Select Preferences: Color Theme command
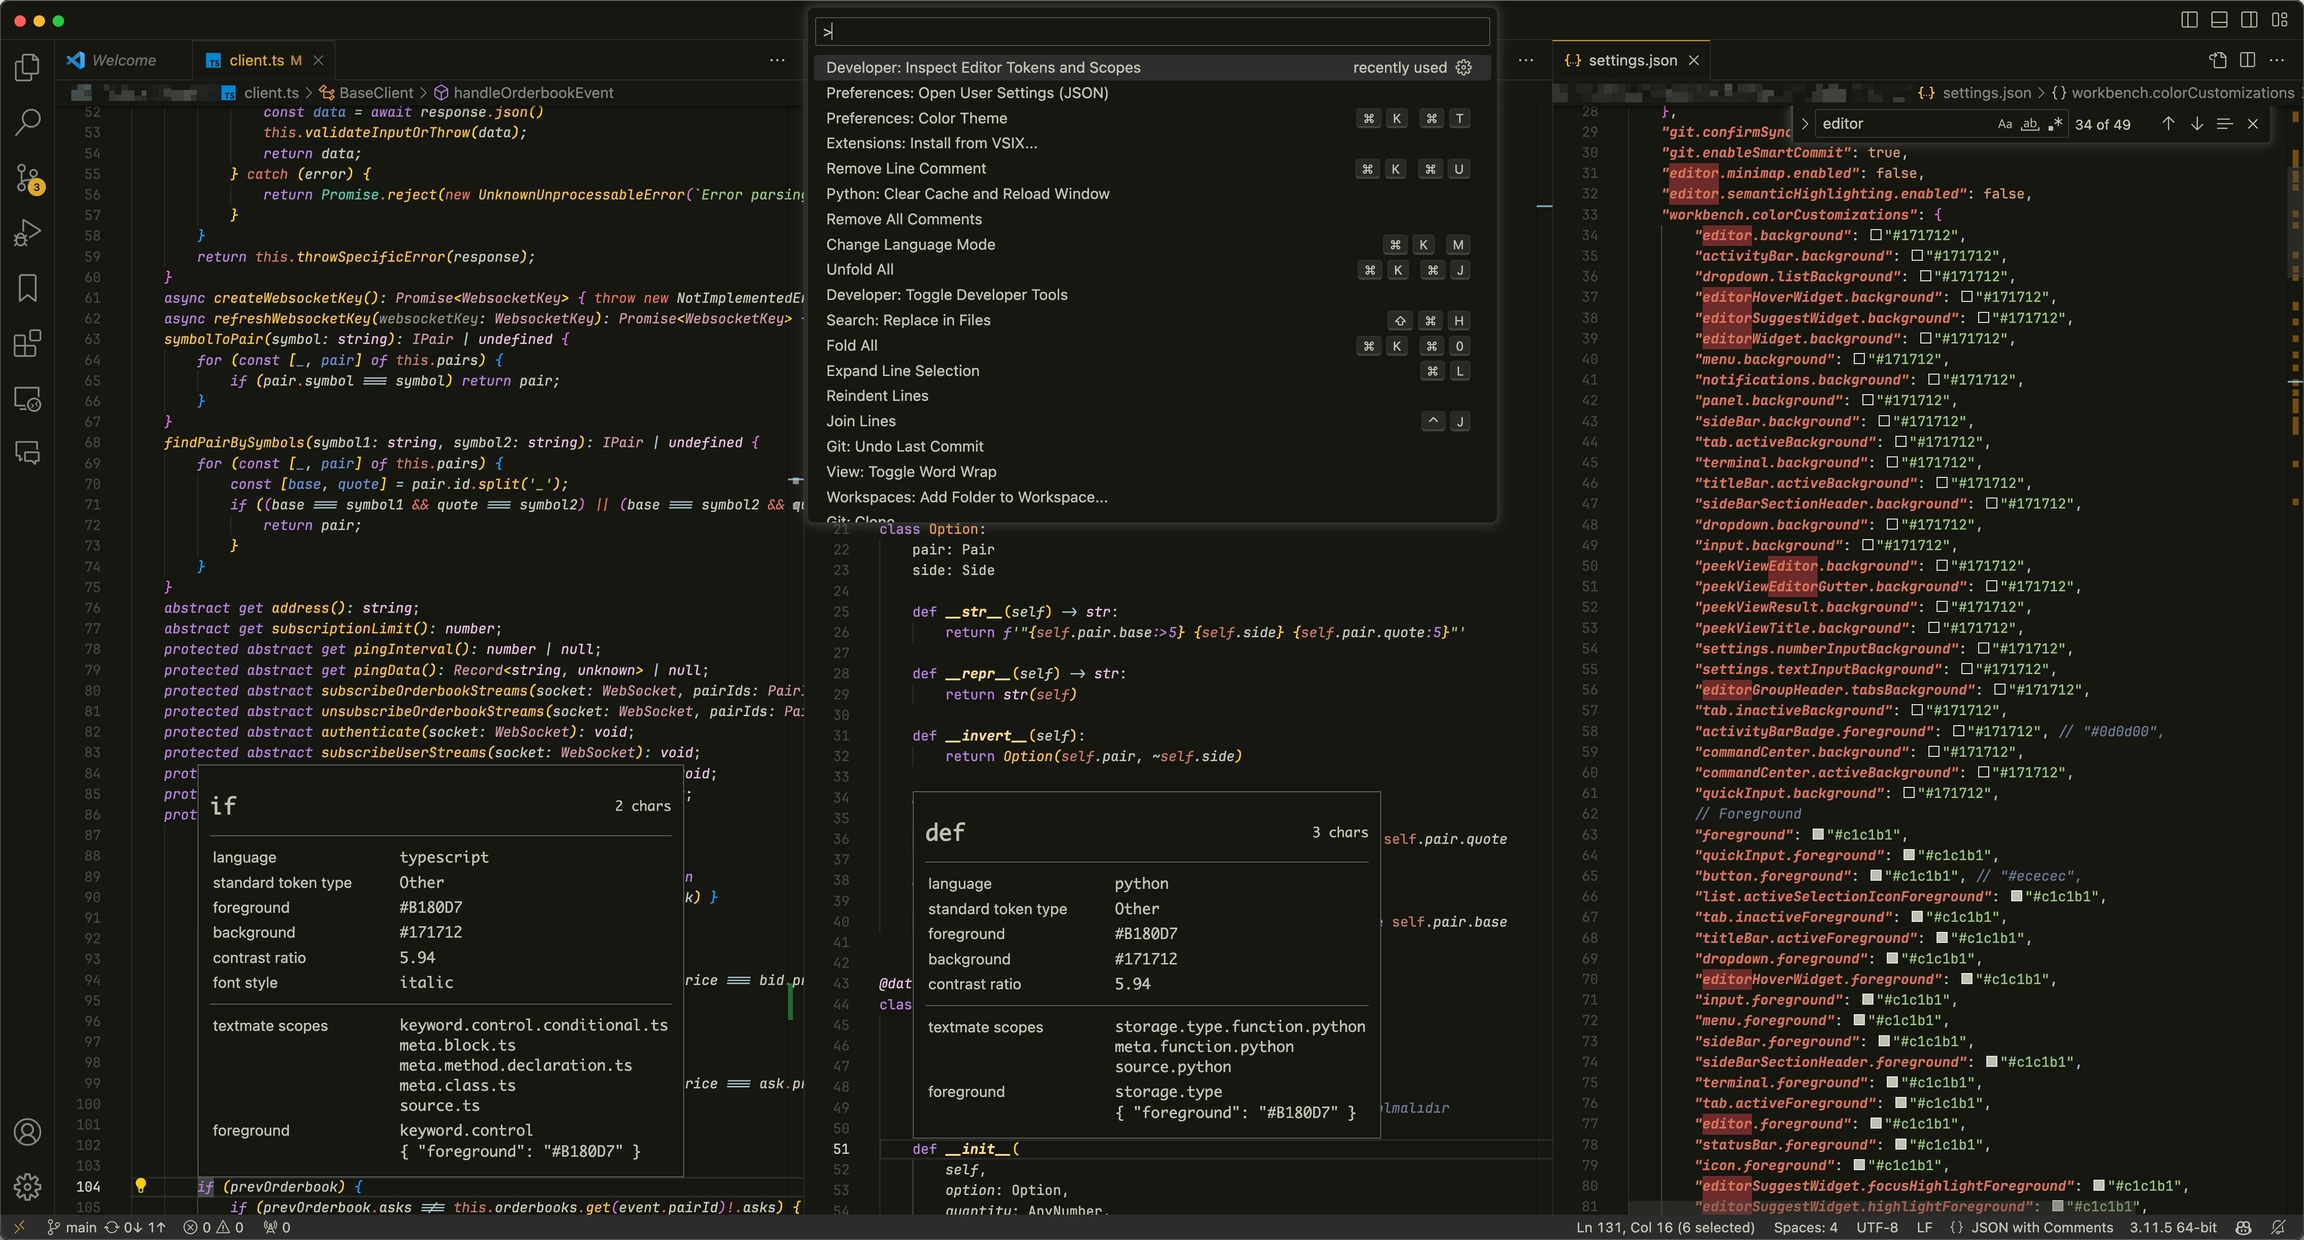 916,118
